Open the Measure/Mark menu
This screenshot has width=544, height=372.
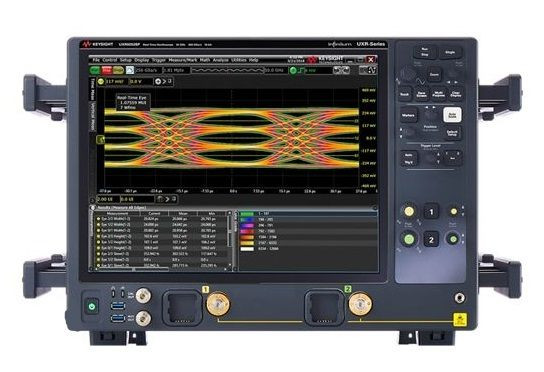[183, 60]
